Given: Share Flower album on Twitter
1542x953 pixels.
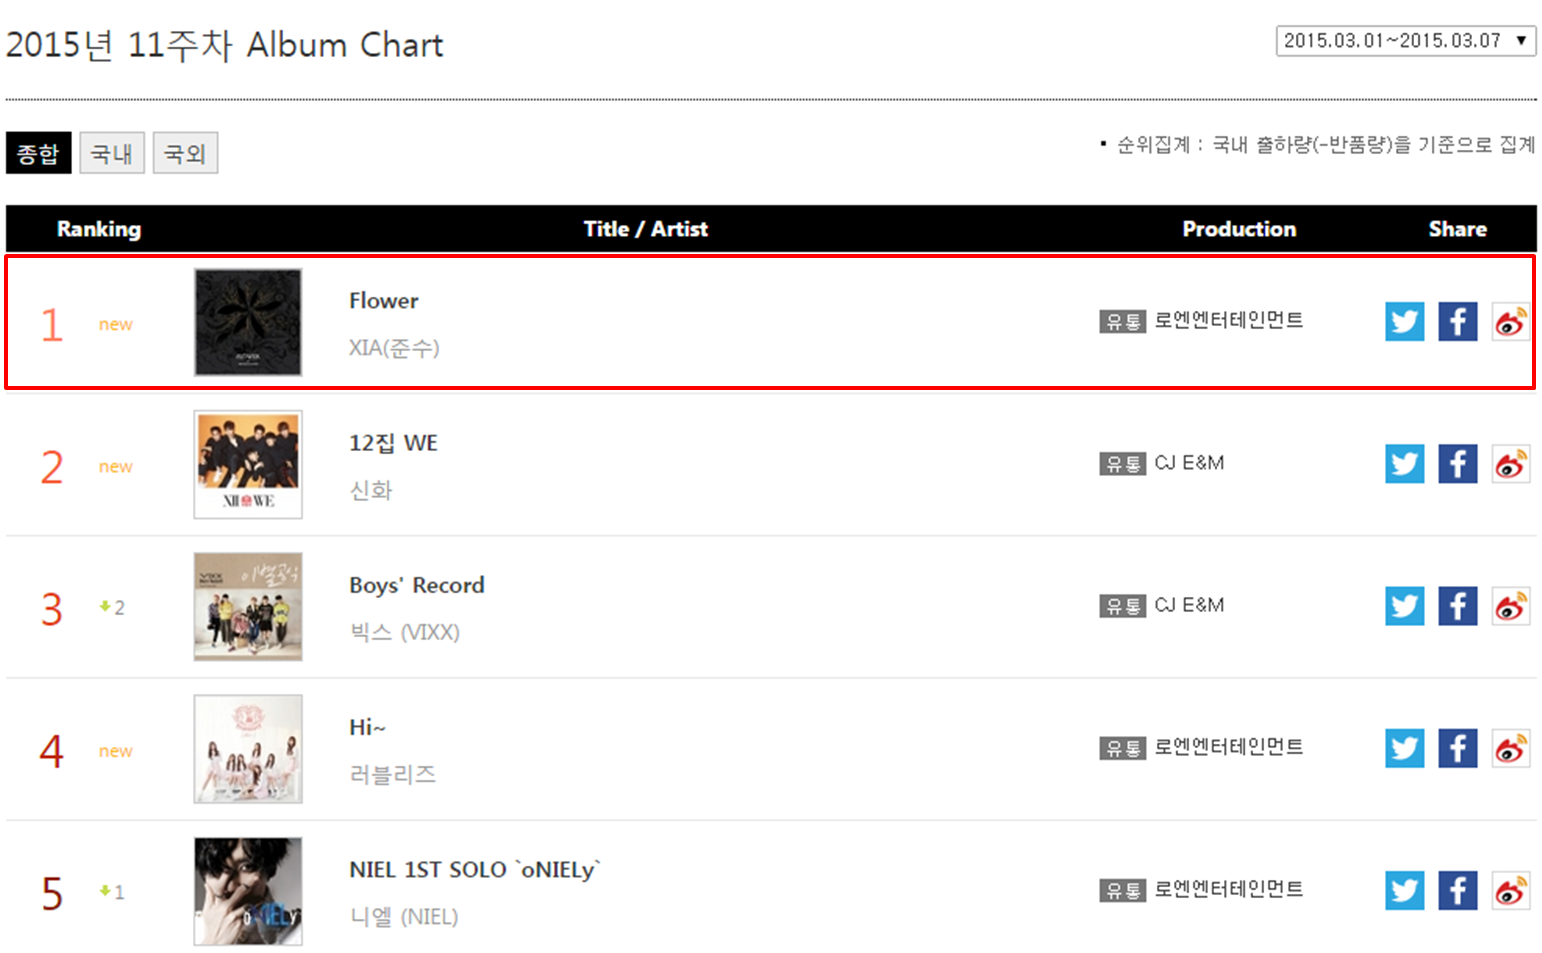Looking at the screenshot, I should point(1404,322).
